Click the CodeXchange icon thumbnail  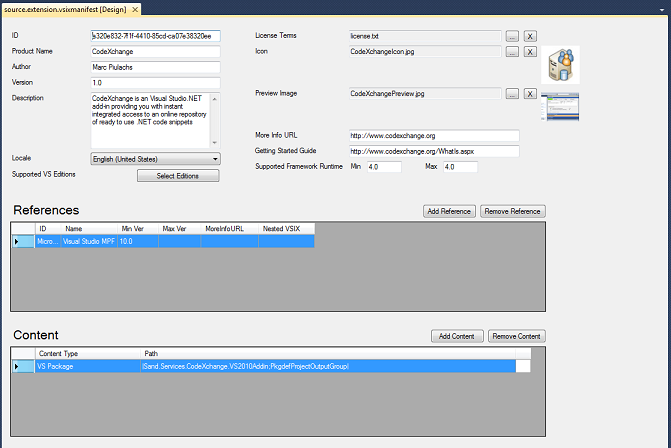tap(561, 65)
